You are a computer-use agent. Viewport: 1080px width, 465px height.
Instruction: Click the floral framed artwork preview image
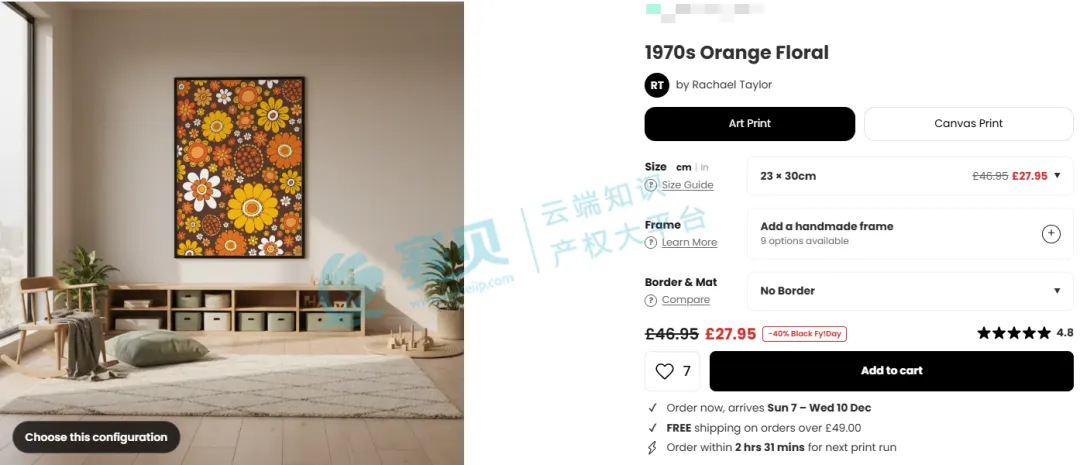(239, 167)
